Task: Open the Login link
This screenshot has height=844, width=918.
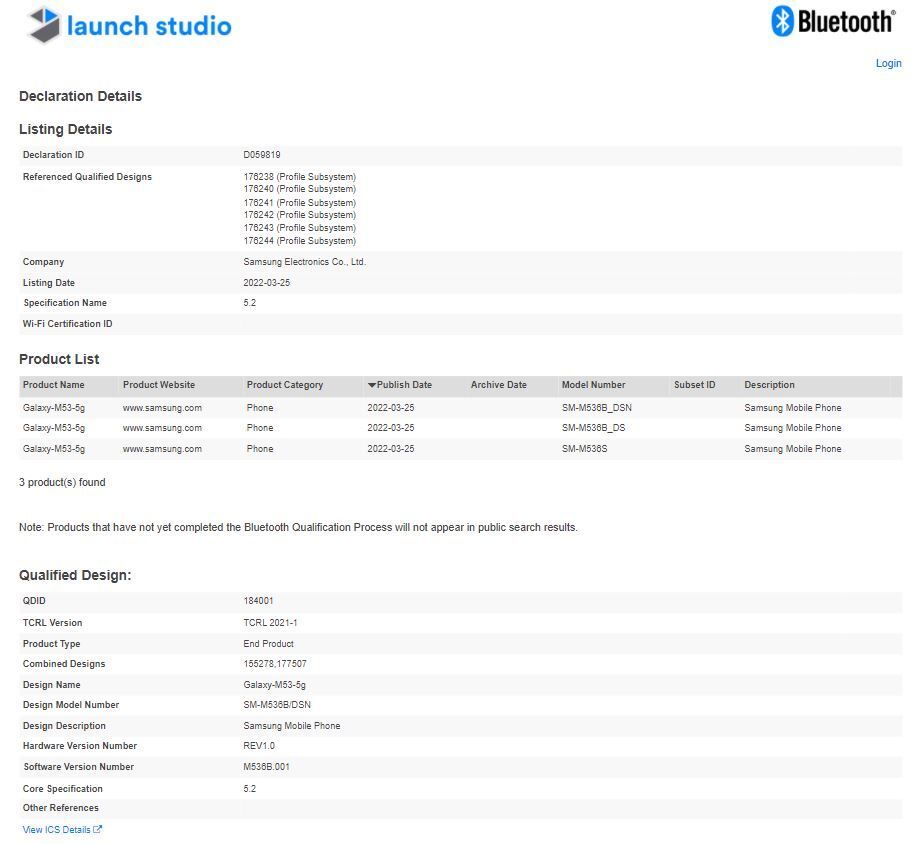Action: pos(888,63)
